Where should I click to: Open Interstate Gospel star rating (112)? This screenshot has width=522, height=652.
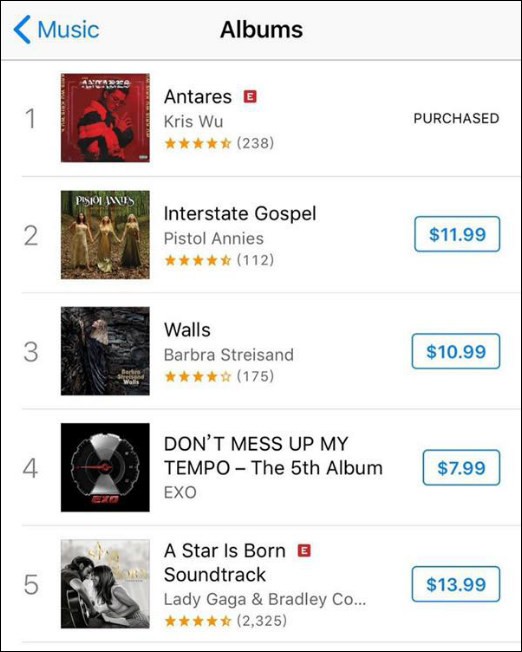coord(219,260)
